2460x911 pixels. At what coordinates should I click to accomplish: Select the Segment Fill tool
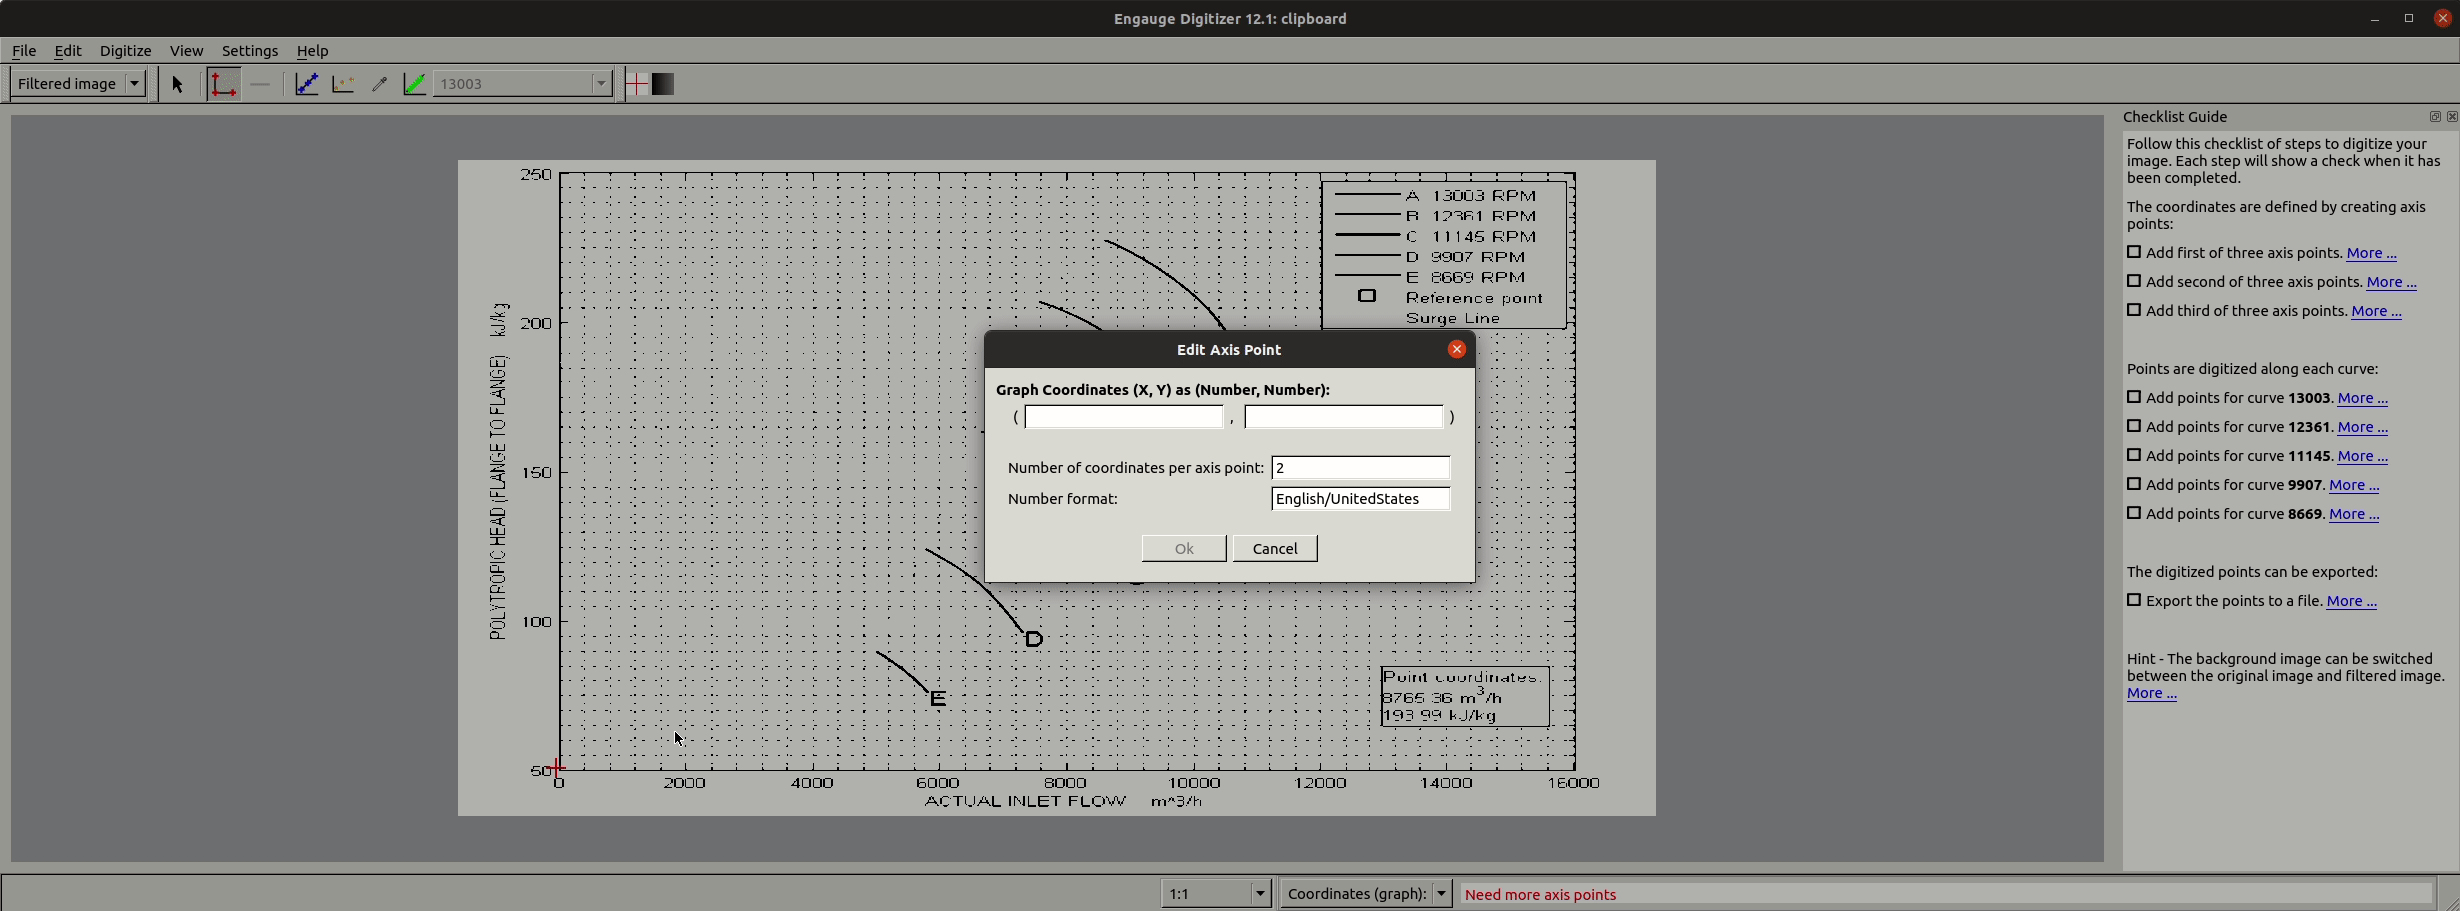(414, 85)
